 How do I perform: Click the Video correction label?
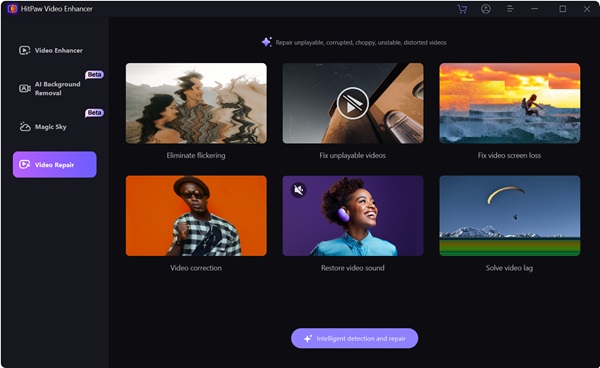click(x=196, y=268)
